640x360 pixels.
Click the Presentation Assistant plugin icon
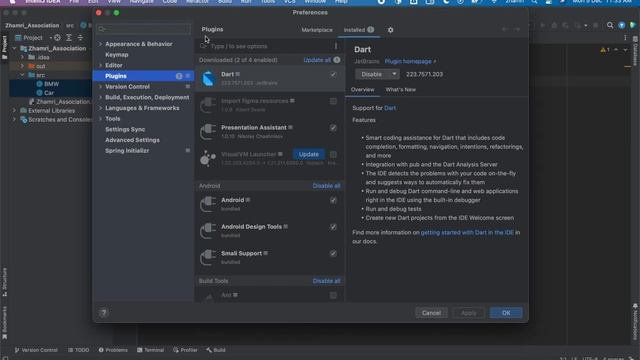(x=208, y=131)
